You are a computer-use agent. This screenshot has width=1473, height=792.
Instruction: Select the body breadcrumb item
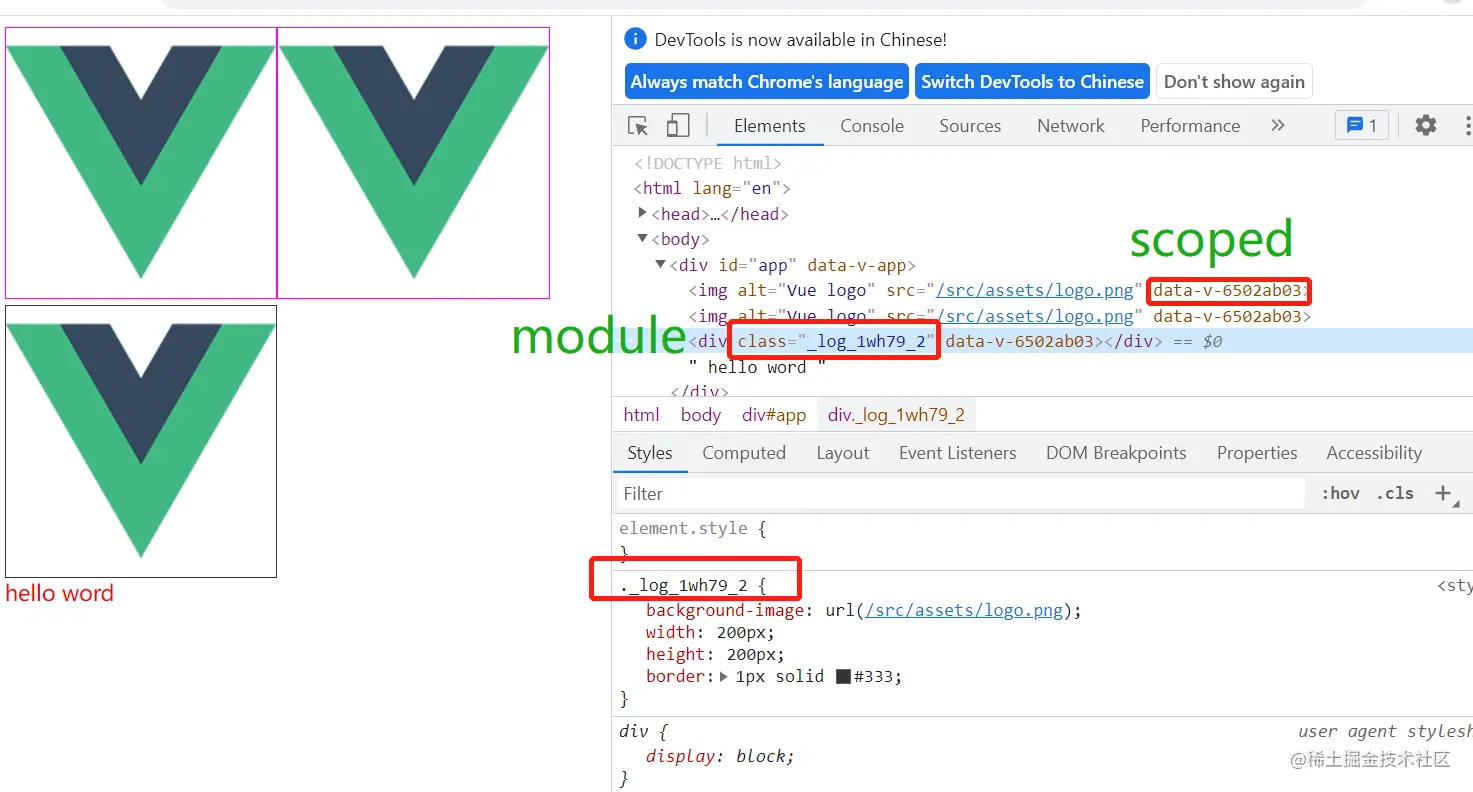pos(701,415)
